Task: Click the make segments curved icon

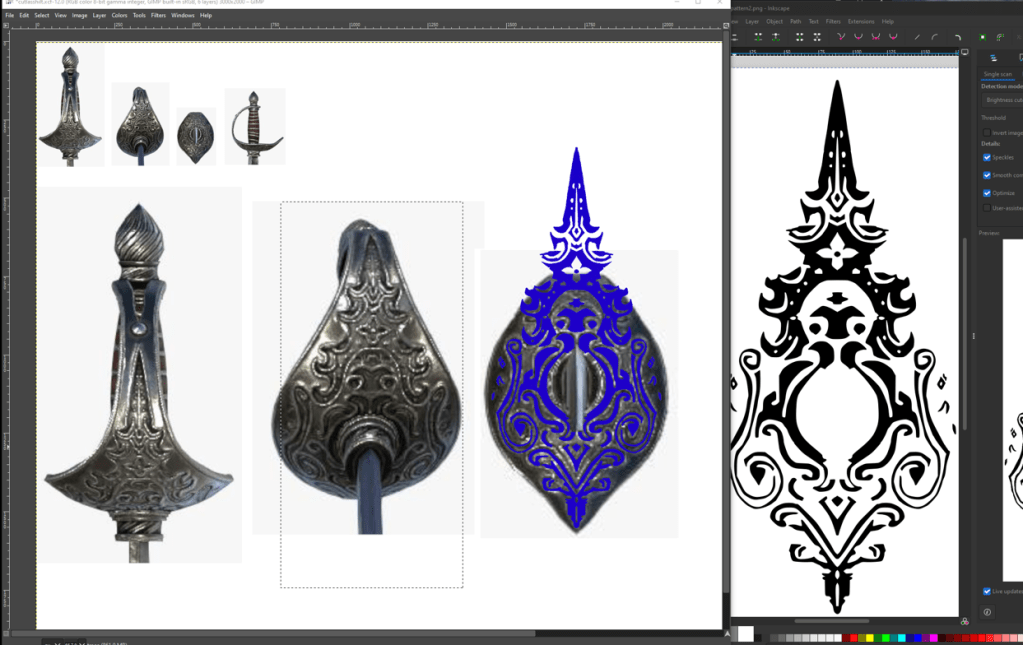Action: 934,37
